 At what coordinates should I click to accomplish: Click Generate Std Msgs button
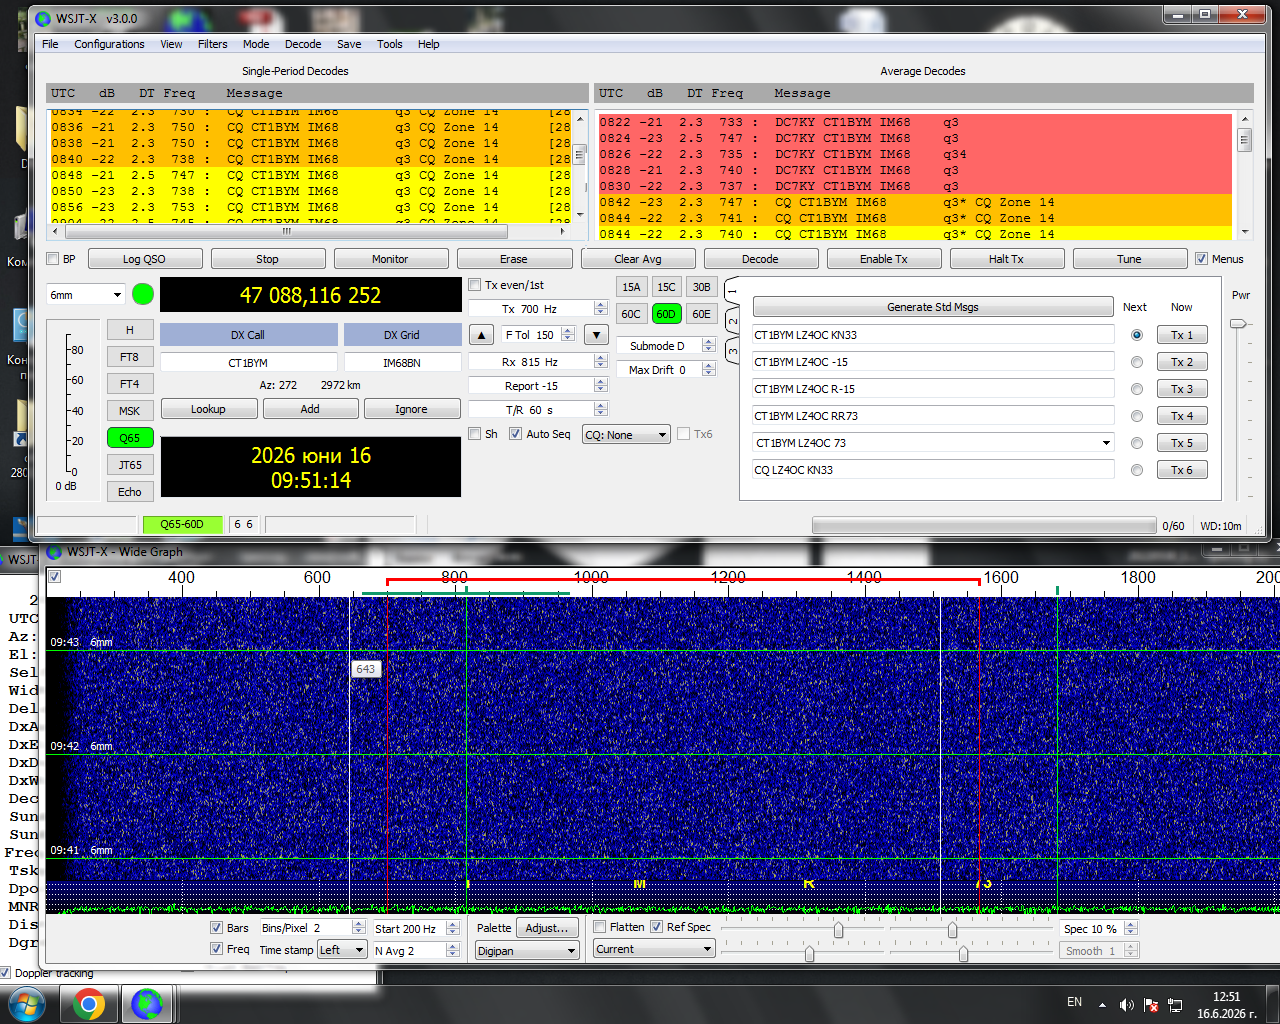[933, 307]
